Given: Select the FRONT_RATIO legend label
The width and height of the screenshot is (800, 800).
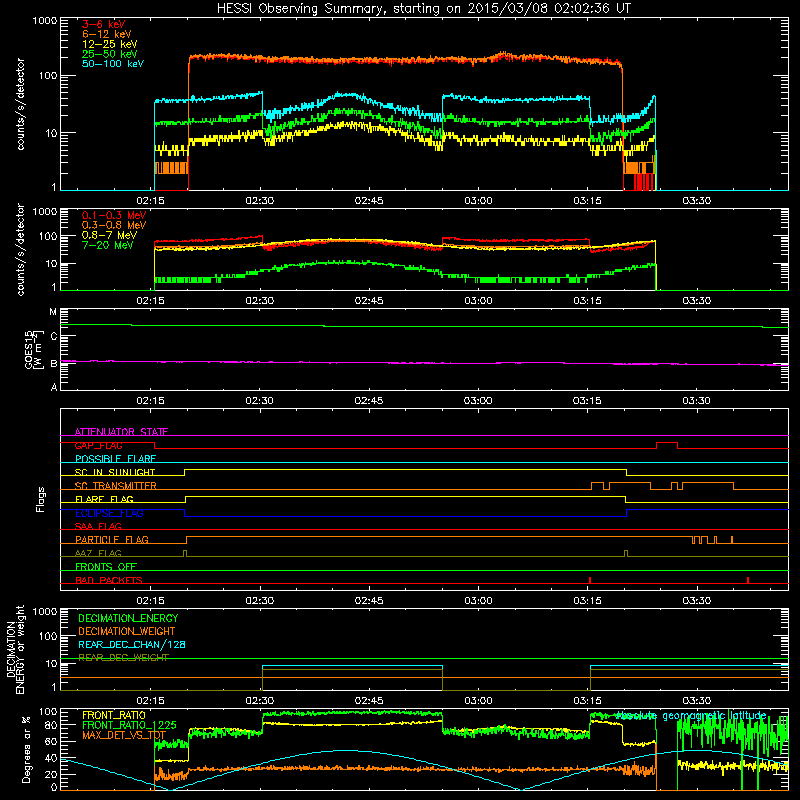Looking at the screenshot, I should [114, 715].
